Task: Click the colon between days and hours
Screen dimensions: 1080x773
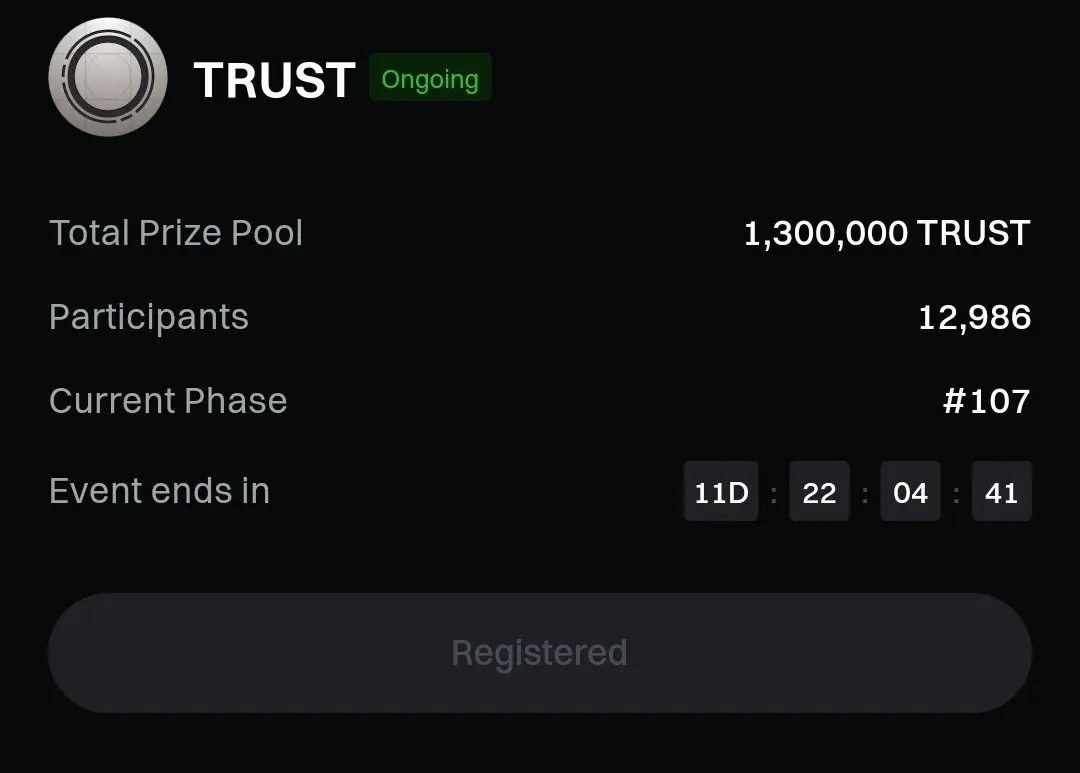Action: tap(773, 493)
